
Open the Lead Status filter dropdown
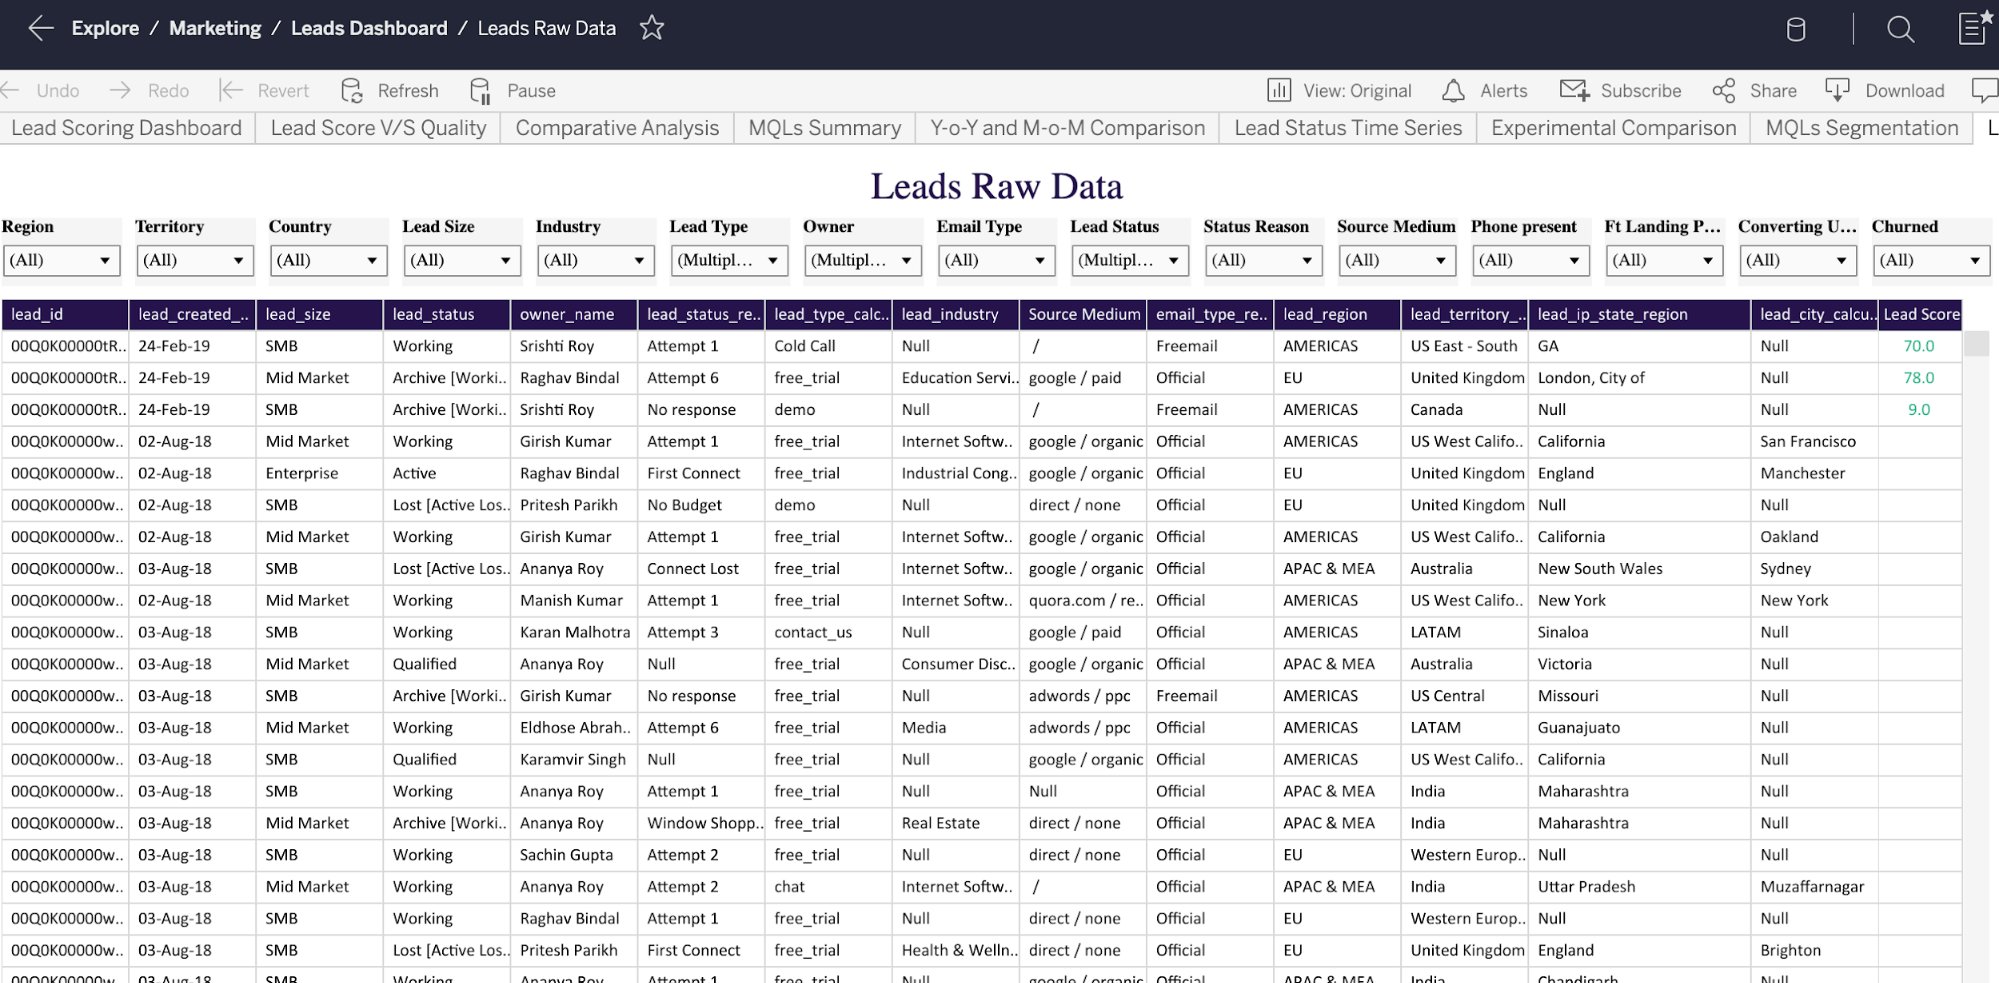(x=1130, y=260)
